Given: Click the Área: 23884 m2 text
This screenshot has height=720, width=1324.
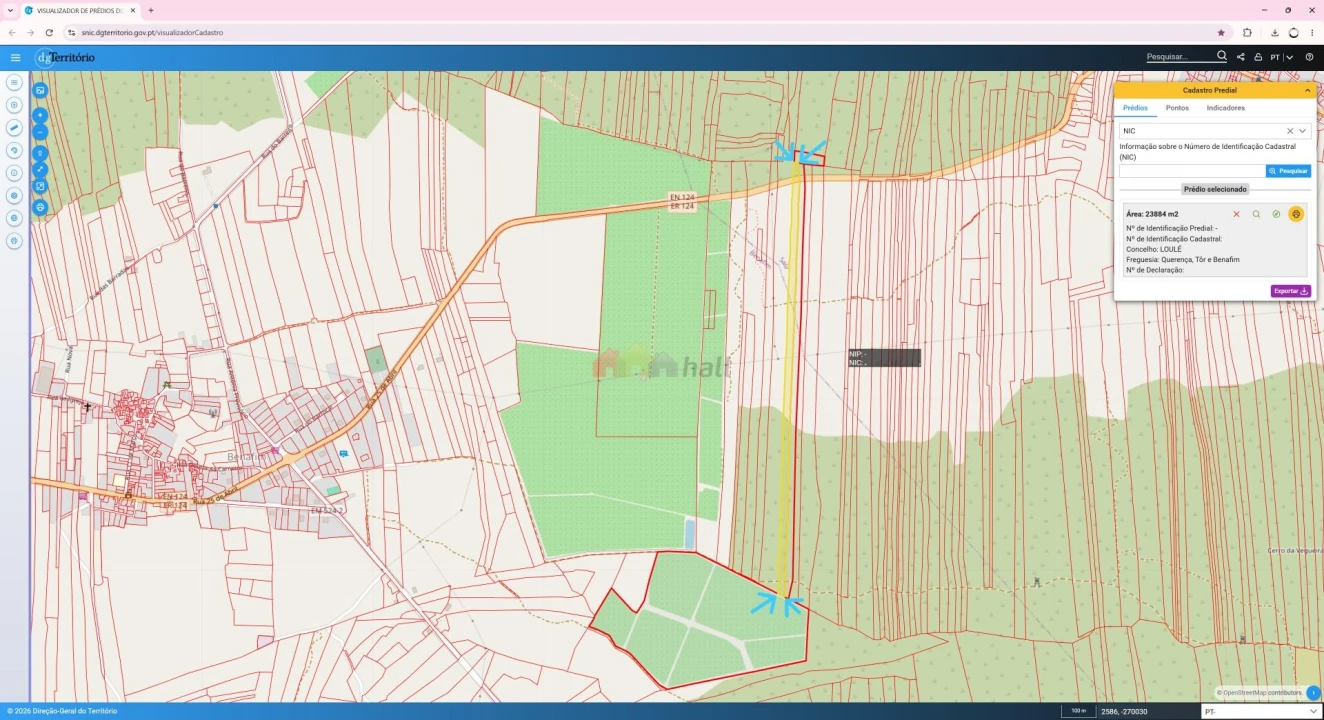Looking at the screenshot, I should tap(1152, 214).
